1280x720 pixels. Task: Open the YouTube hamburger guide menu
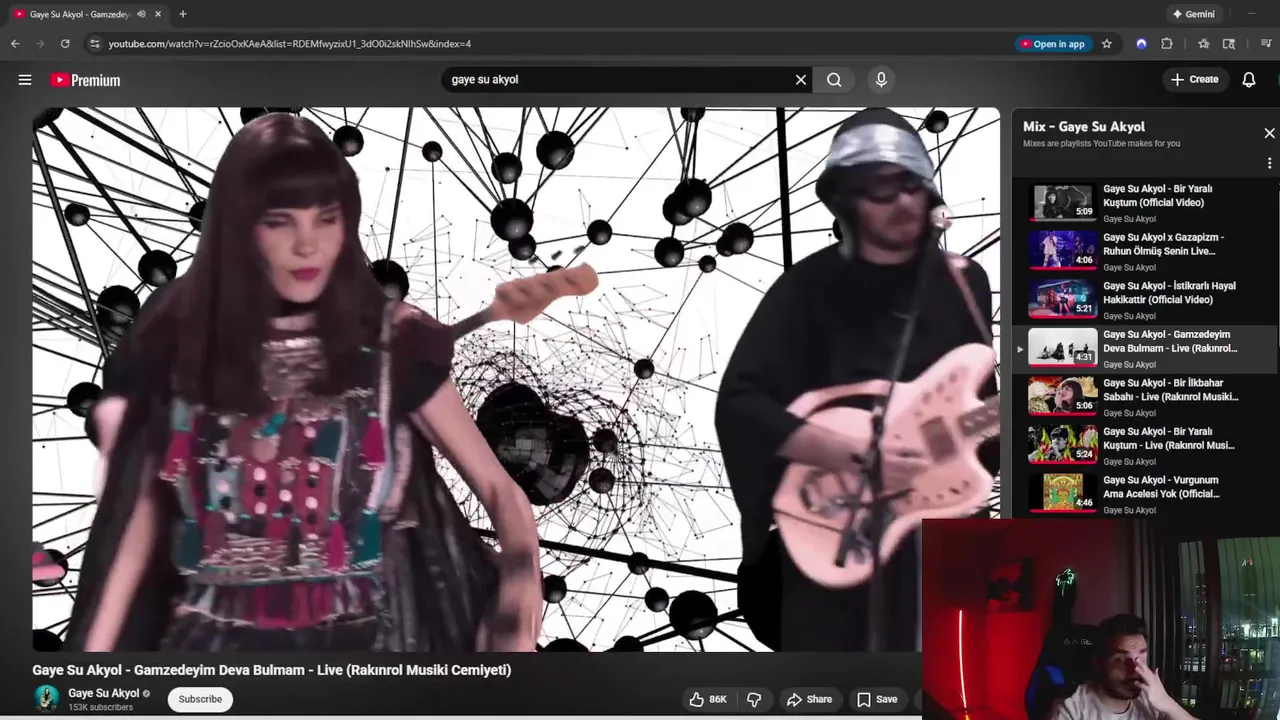pyautogui.click(x=25, y=80)
